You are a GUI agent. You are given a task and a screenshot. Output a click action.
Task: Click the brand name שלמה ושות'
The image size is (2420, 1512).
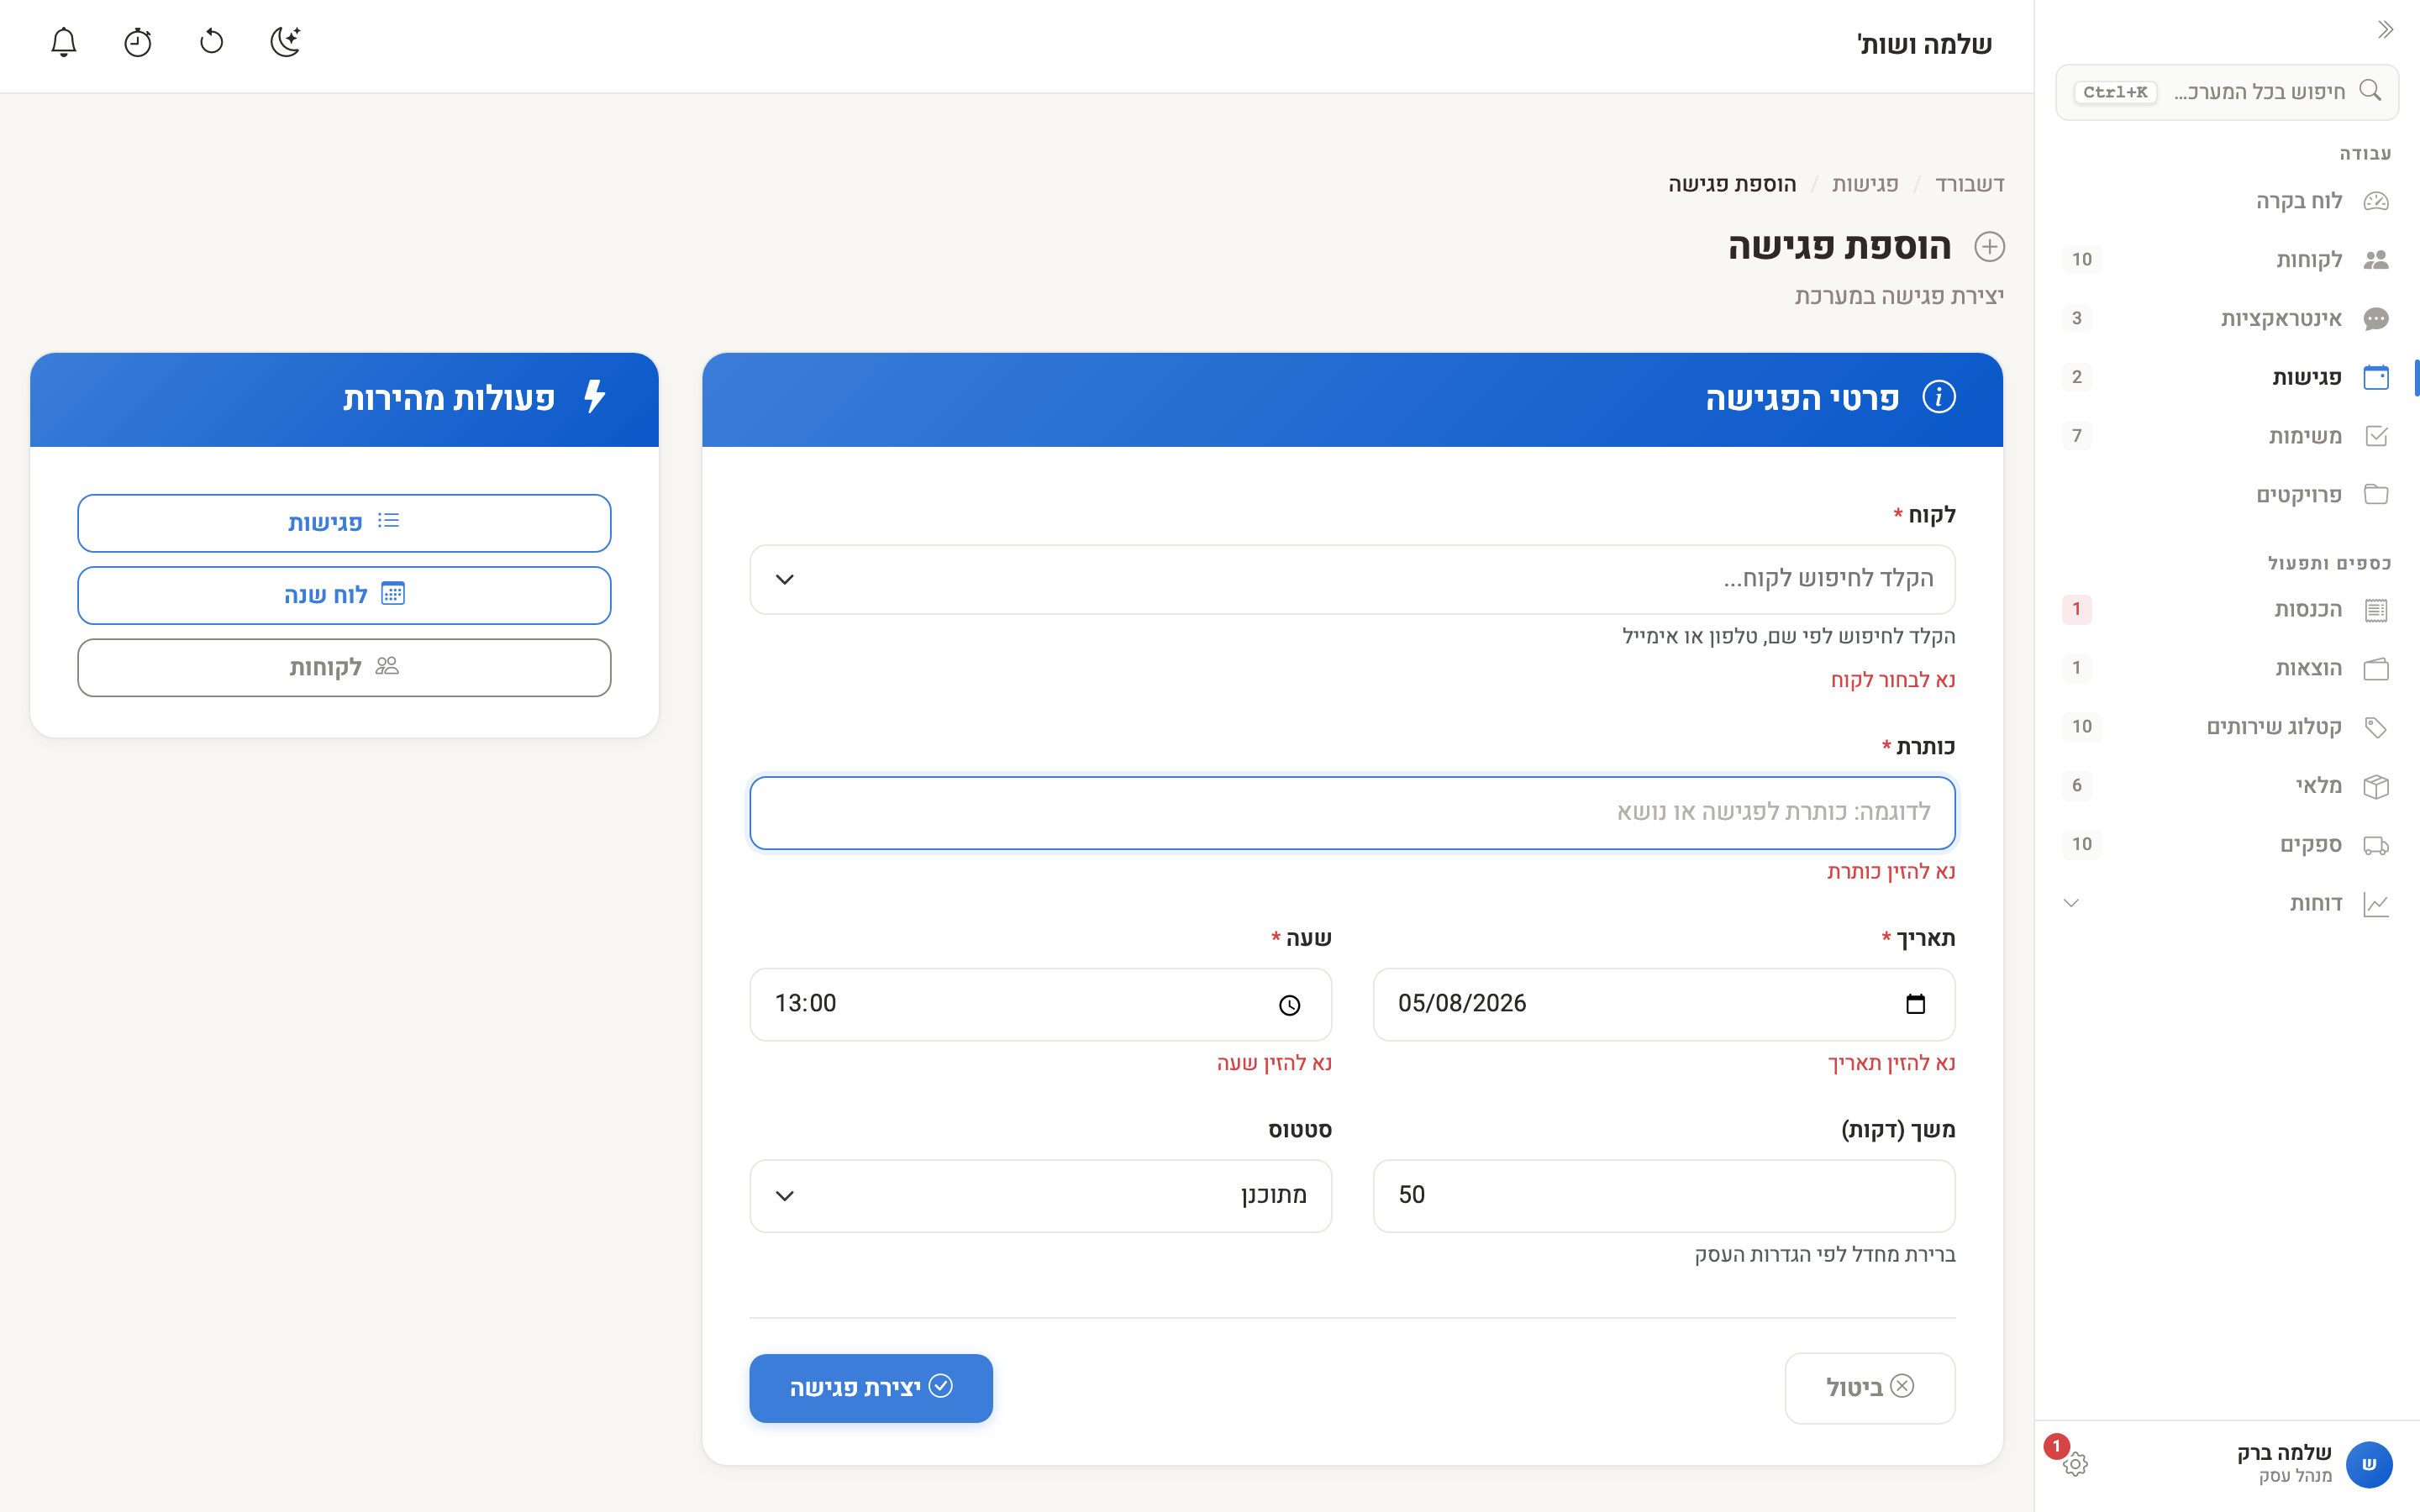1924,44
